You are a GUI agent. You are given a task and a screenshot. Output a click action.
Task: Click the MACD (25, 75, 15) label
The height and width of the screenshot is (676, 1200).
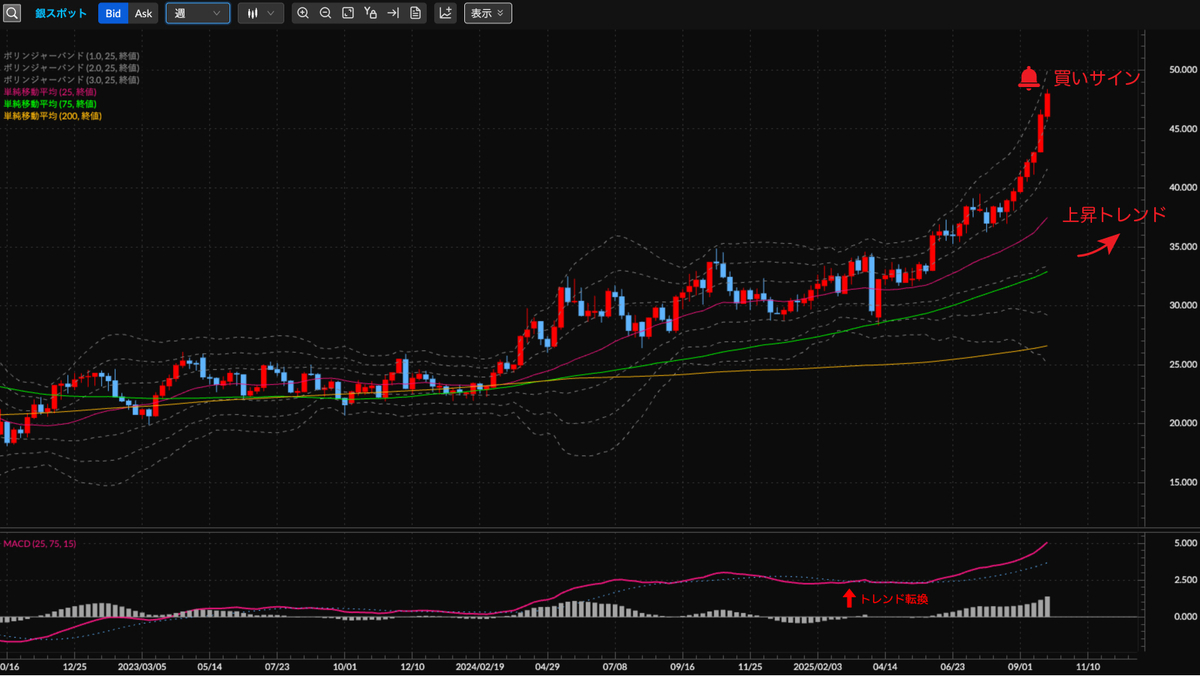click(39, 543)
